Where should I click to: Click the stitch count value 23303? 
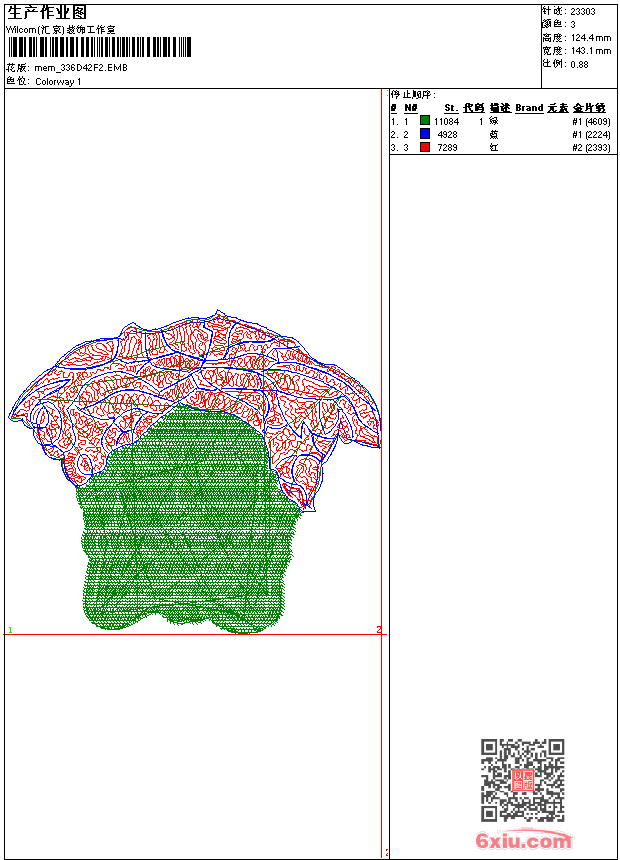pyautogui.click(x=583, y=11)
